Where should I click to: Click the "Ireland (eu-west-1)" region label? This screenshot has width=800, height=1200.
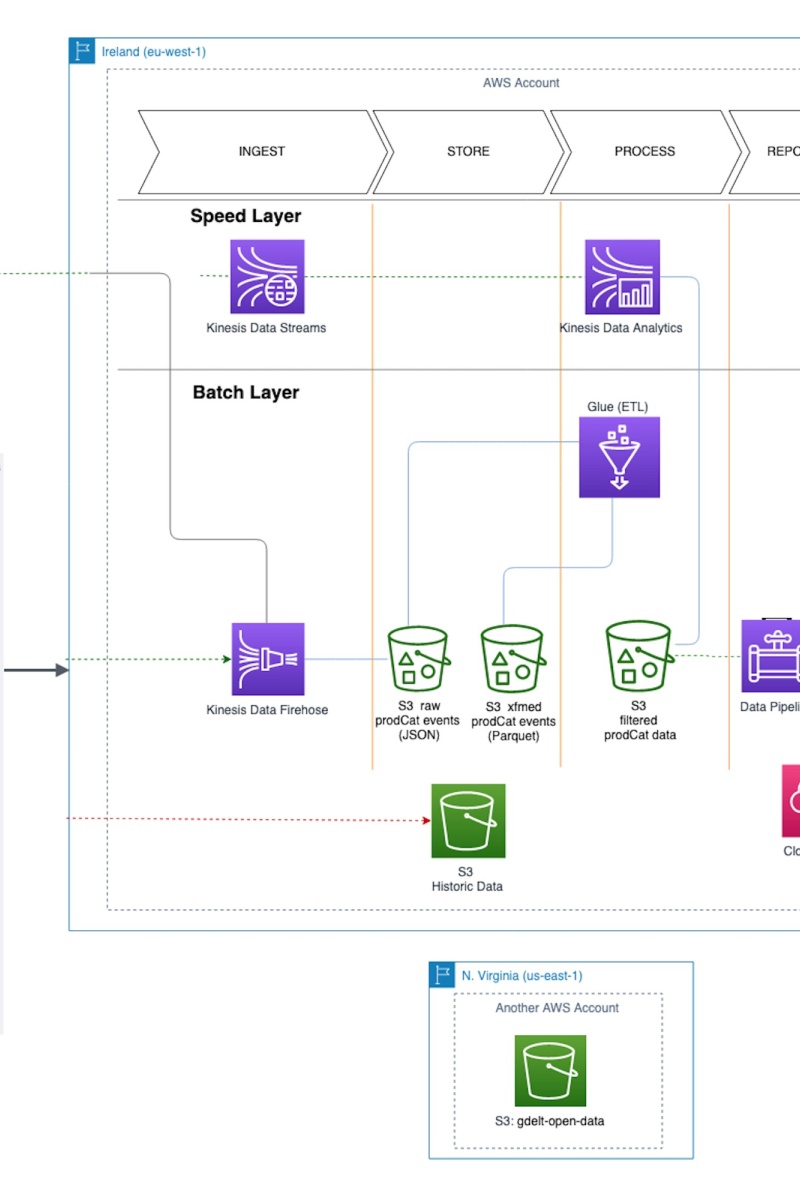point(154,52)
